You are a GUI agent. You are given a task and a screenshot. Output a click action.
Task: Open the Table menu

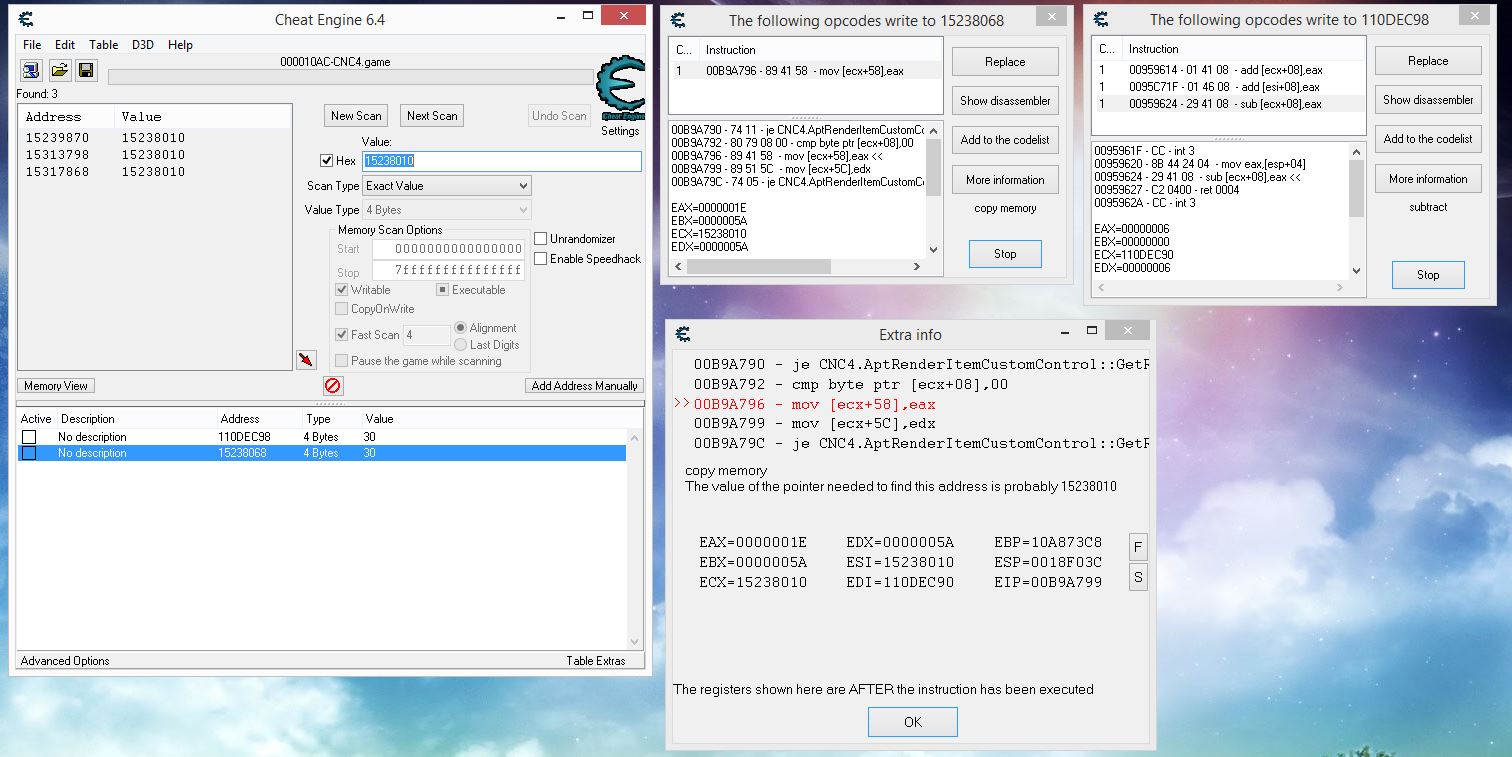[103, 45]
